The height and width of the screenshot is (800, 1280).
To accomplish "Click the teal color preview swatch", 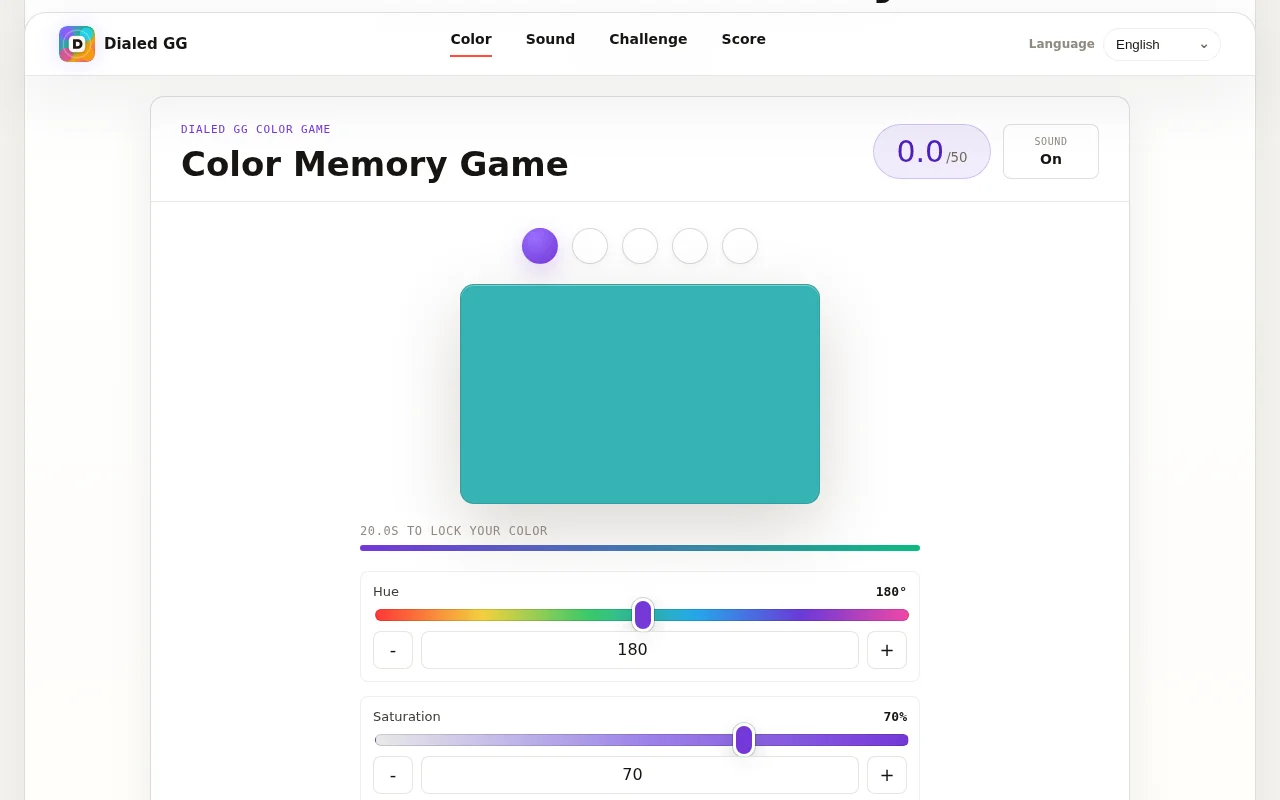I will click(640, 394).
